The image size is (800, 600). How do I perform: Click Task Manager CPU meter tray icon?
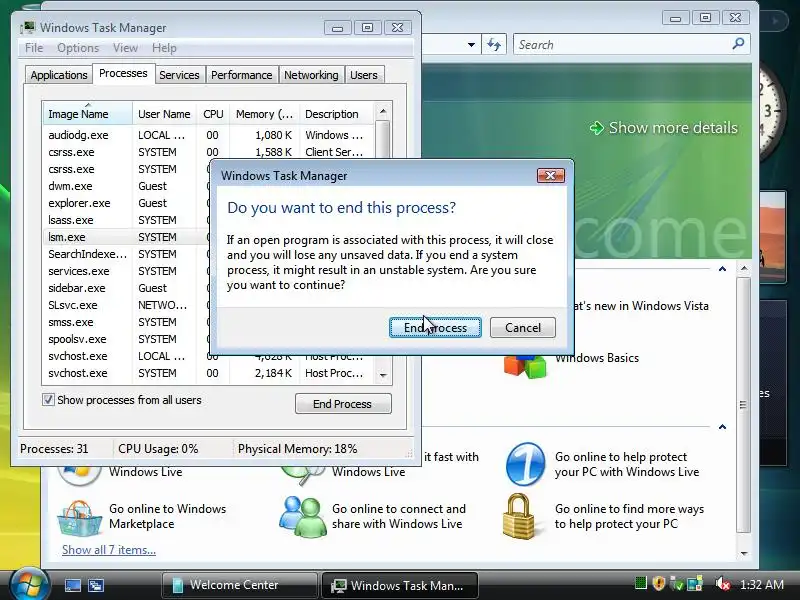(641, 583)
